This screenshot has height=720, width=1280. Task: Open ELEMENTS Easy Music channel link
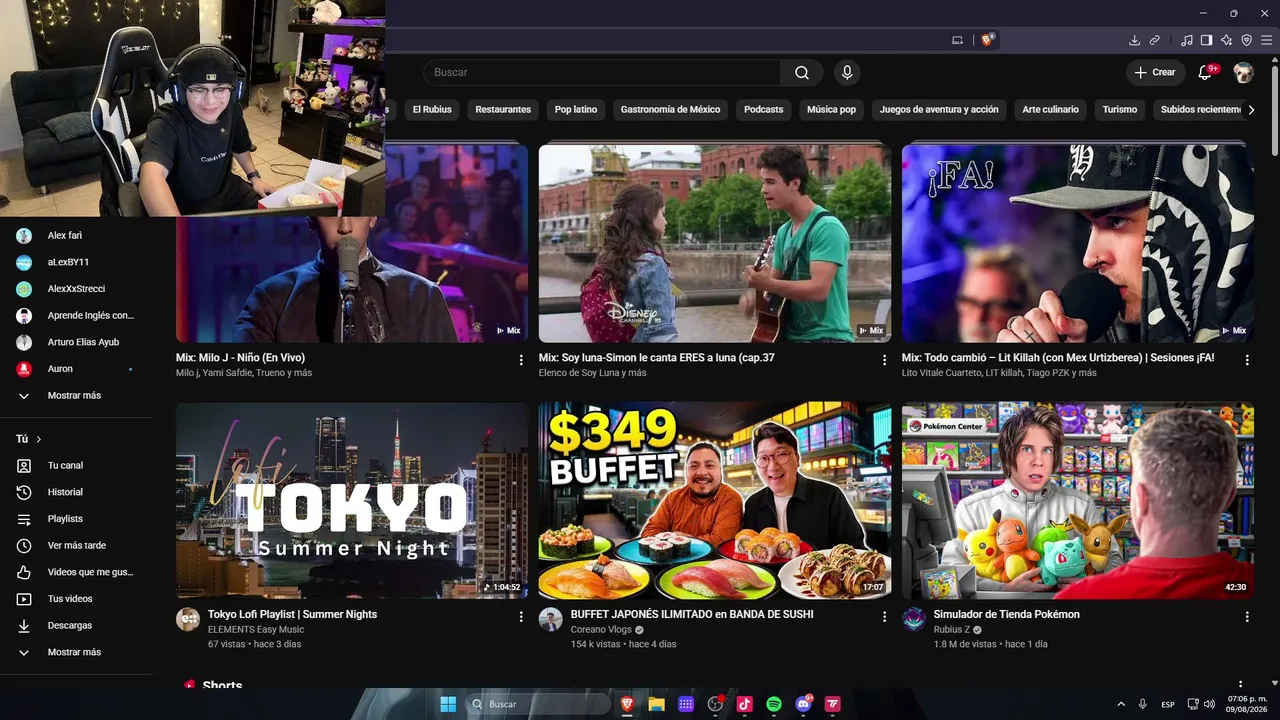[256, 630]
